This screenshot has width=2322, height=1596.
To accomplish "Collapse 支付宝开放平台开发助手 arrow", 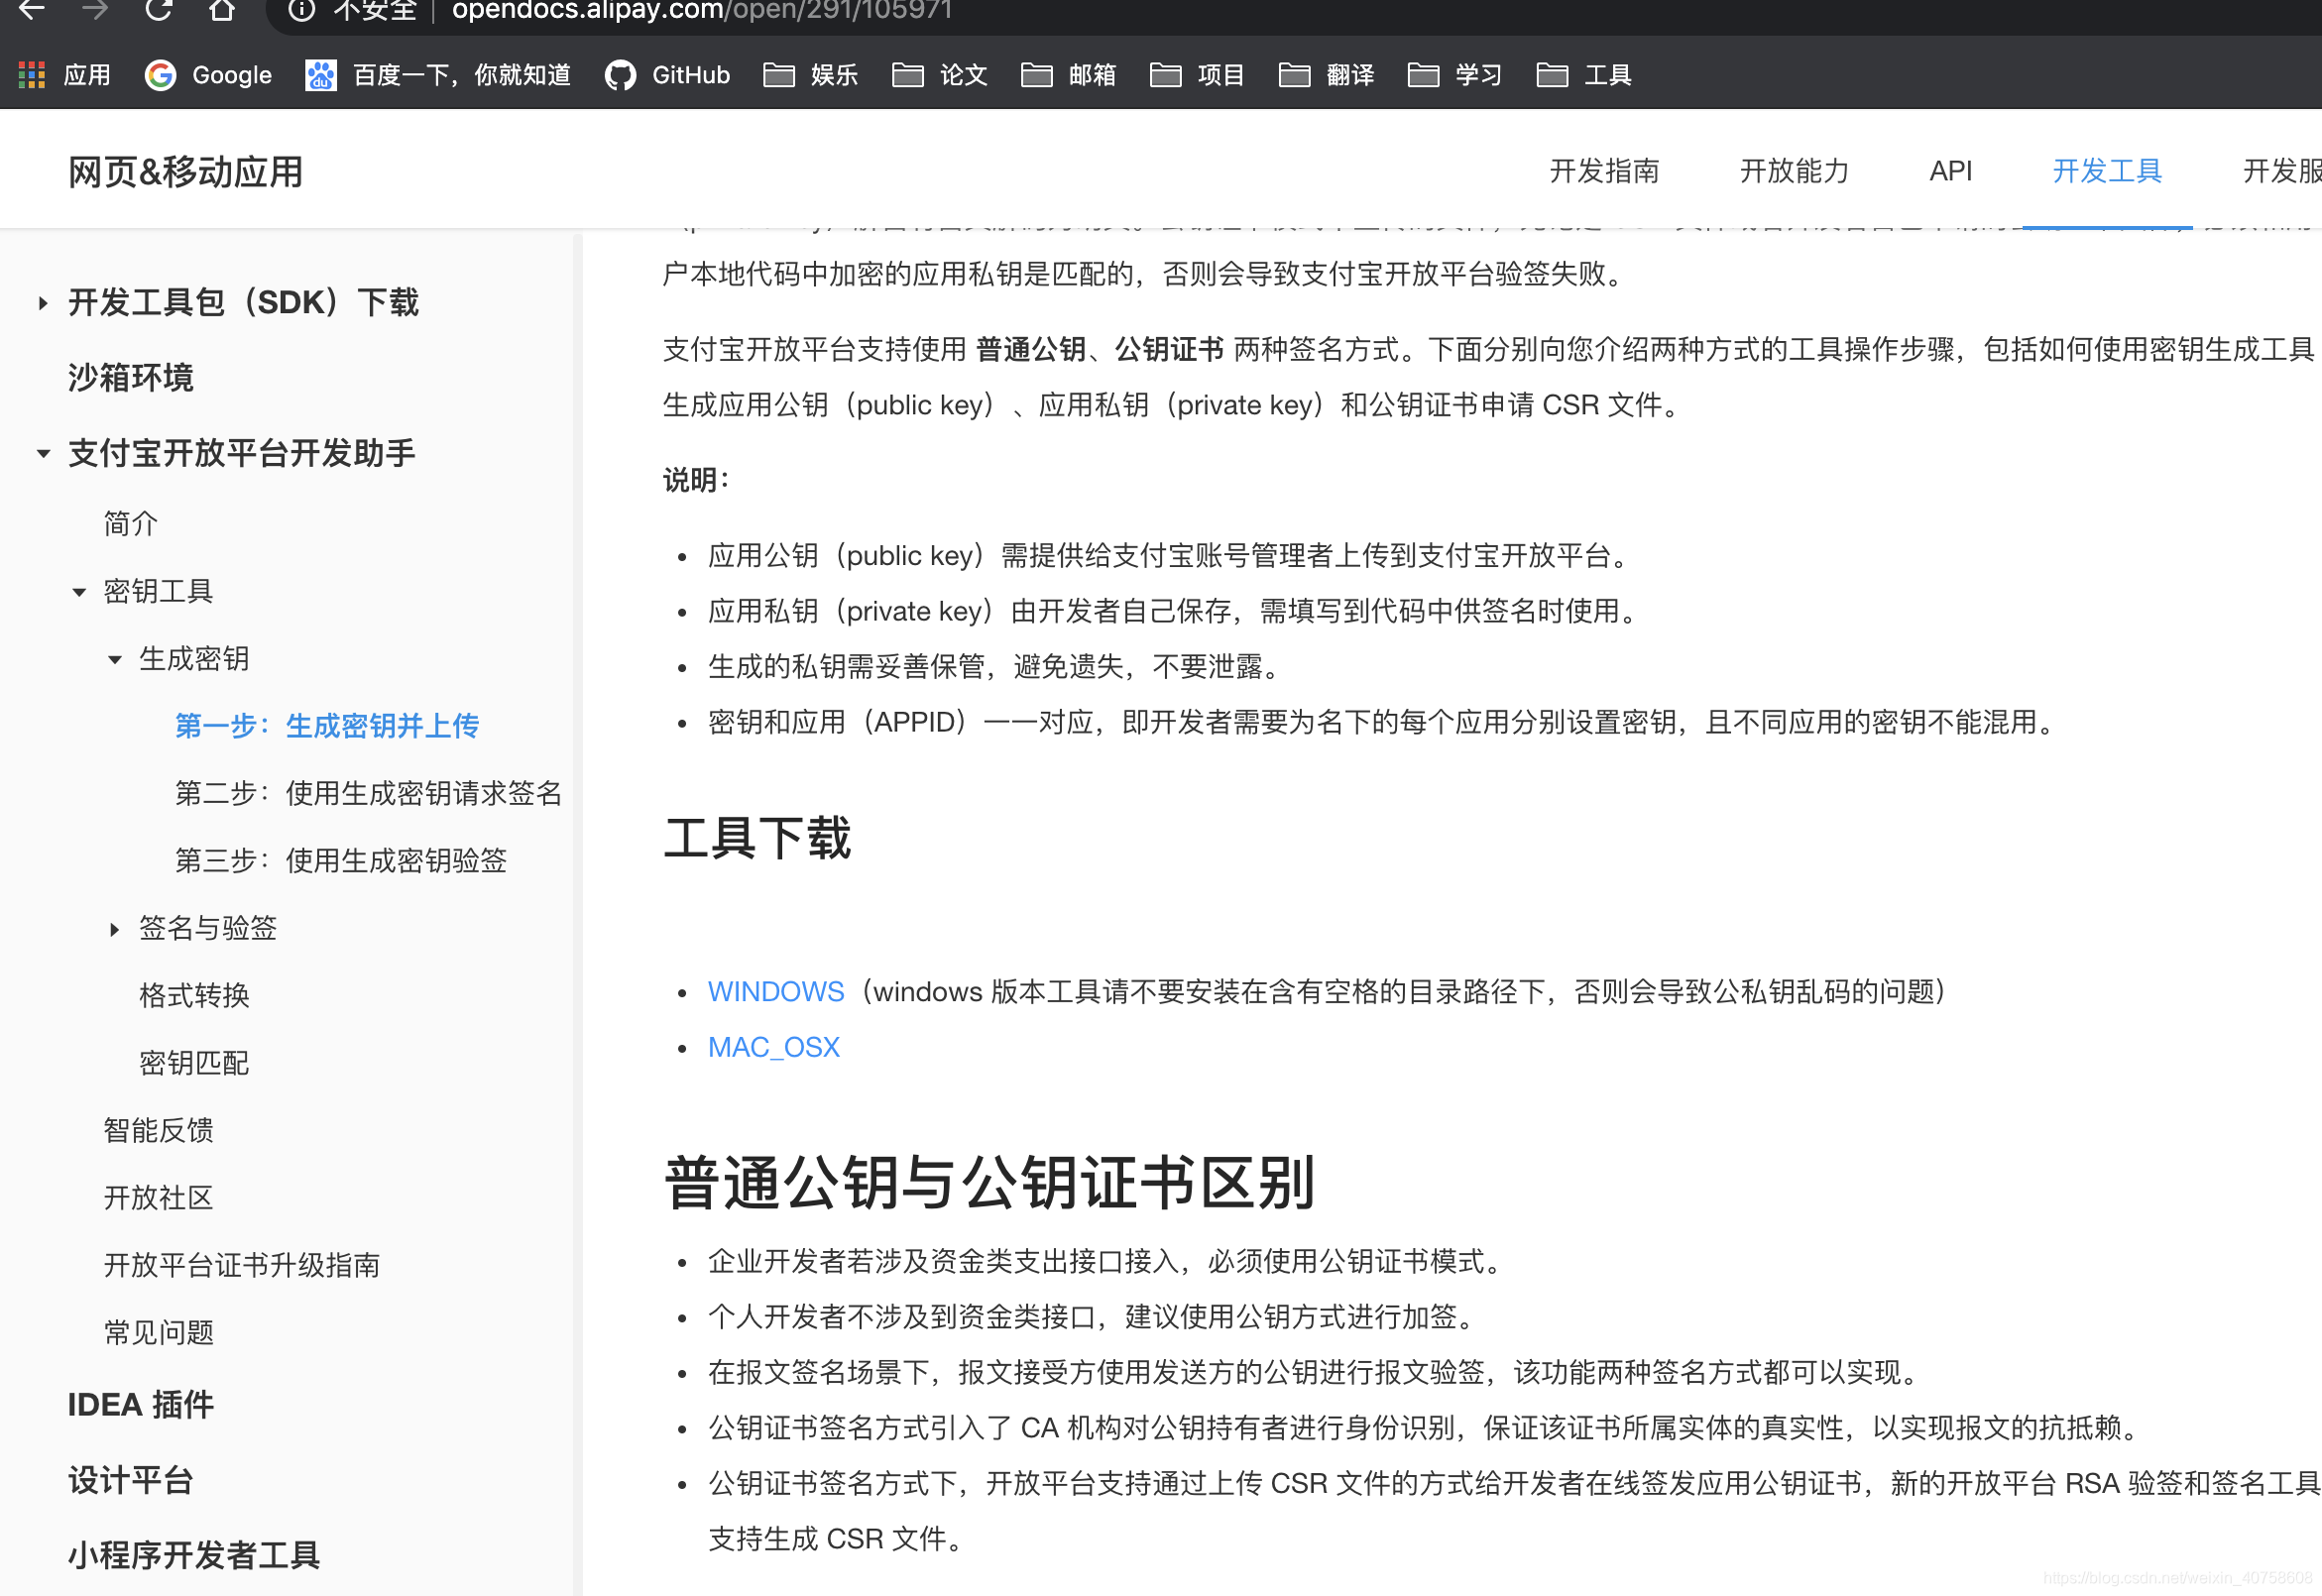I will [43, 454].
